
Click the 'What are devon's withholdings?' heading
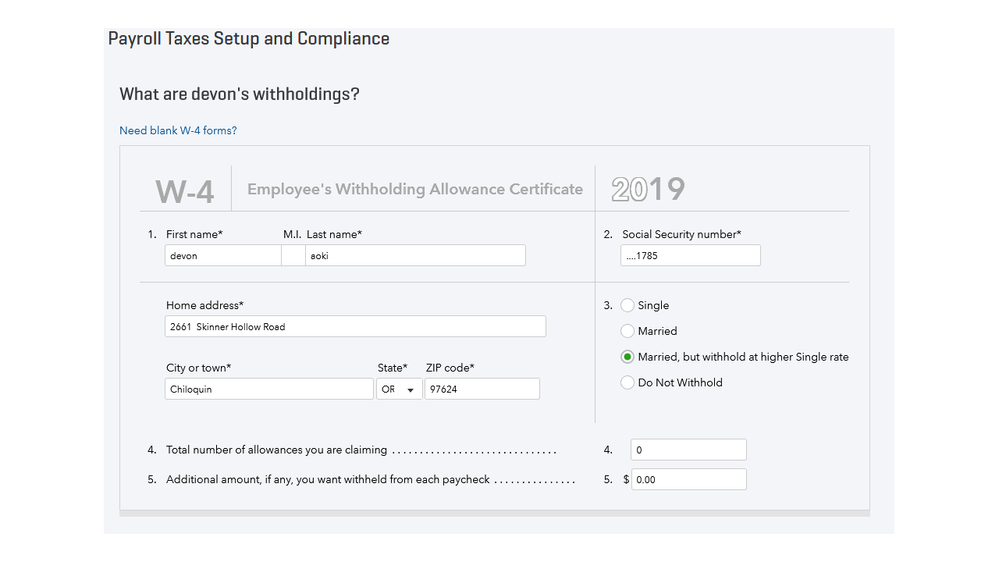239,94
